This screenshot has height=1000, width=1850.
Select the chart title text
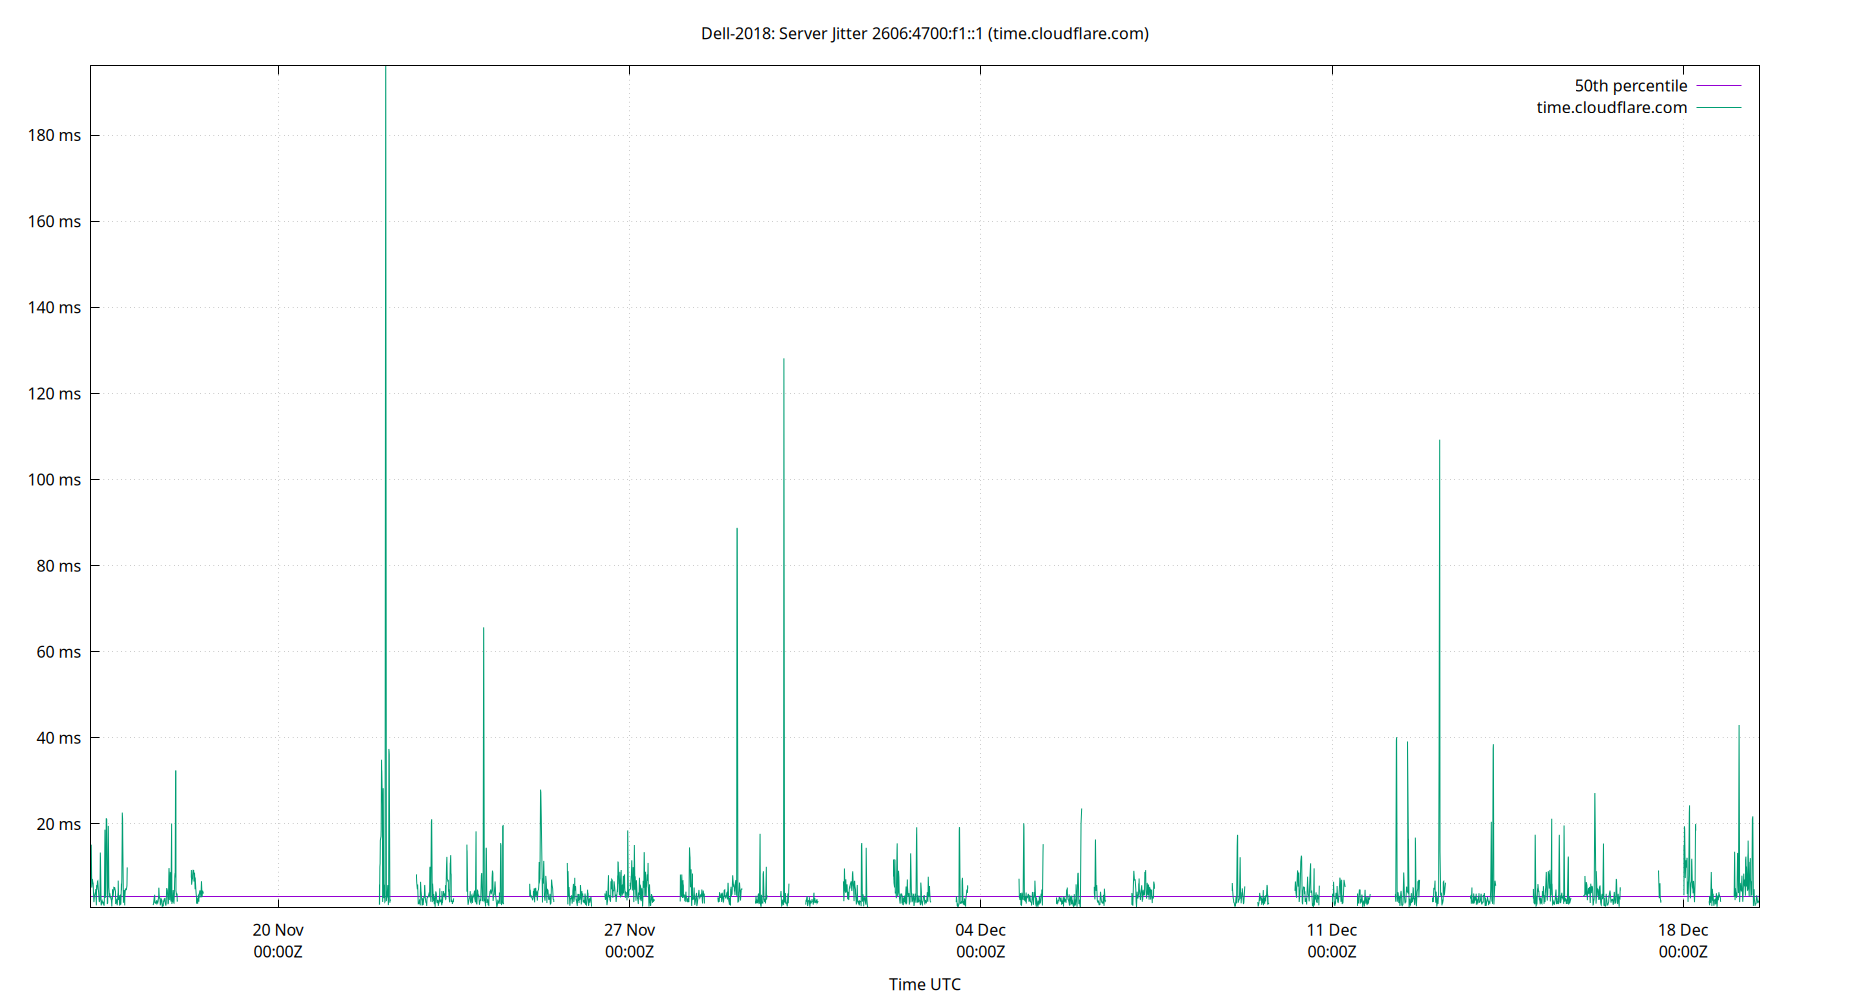click(924, 33)
